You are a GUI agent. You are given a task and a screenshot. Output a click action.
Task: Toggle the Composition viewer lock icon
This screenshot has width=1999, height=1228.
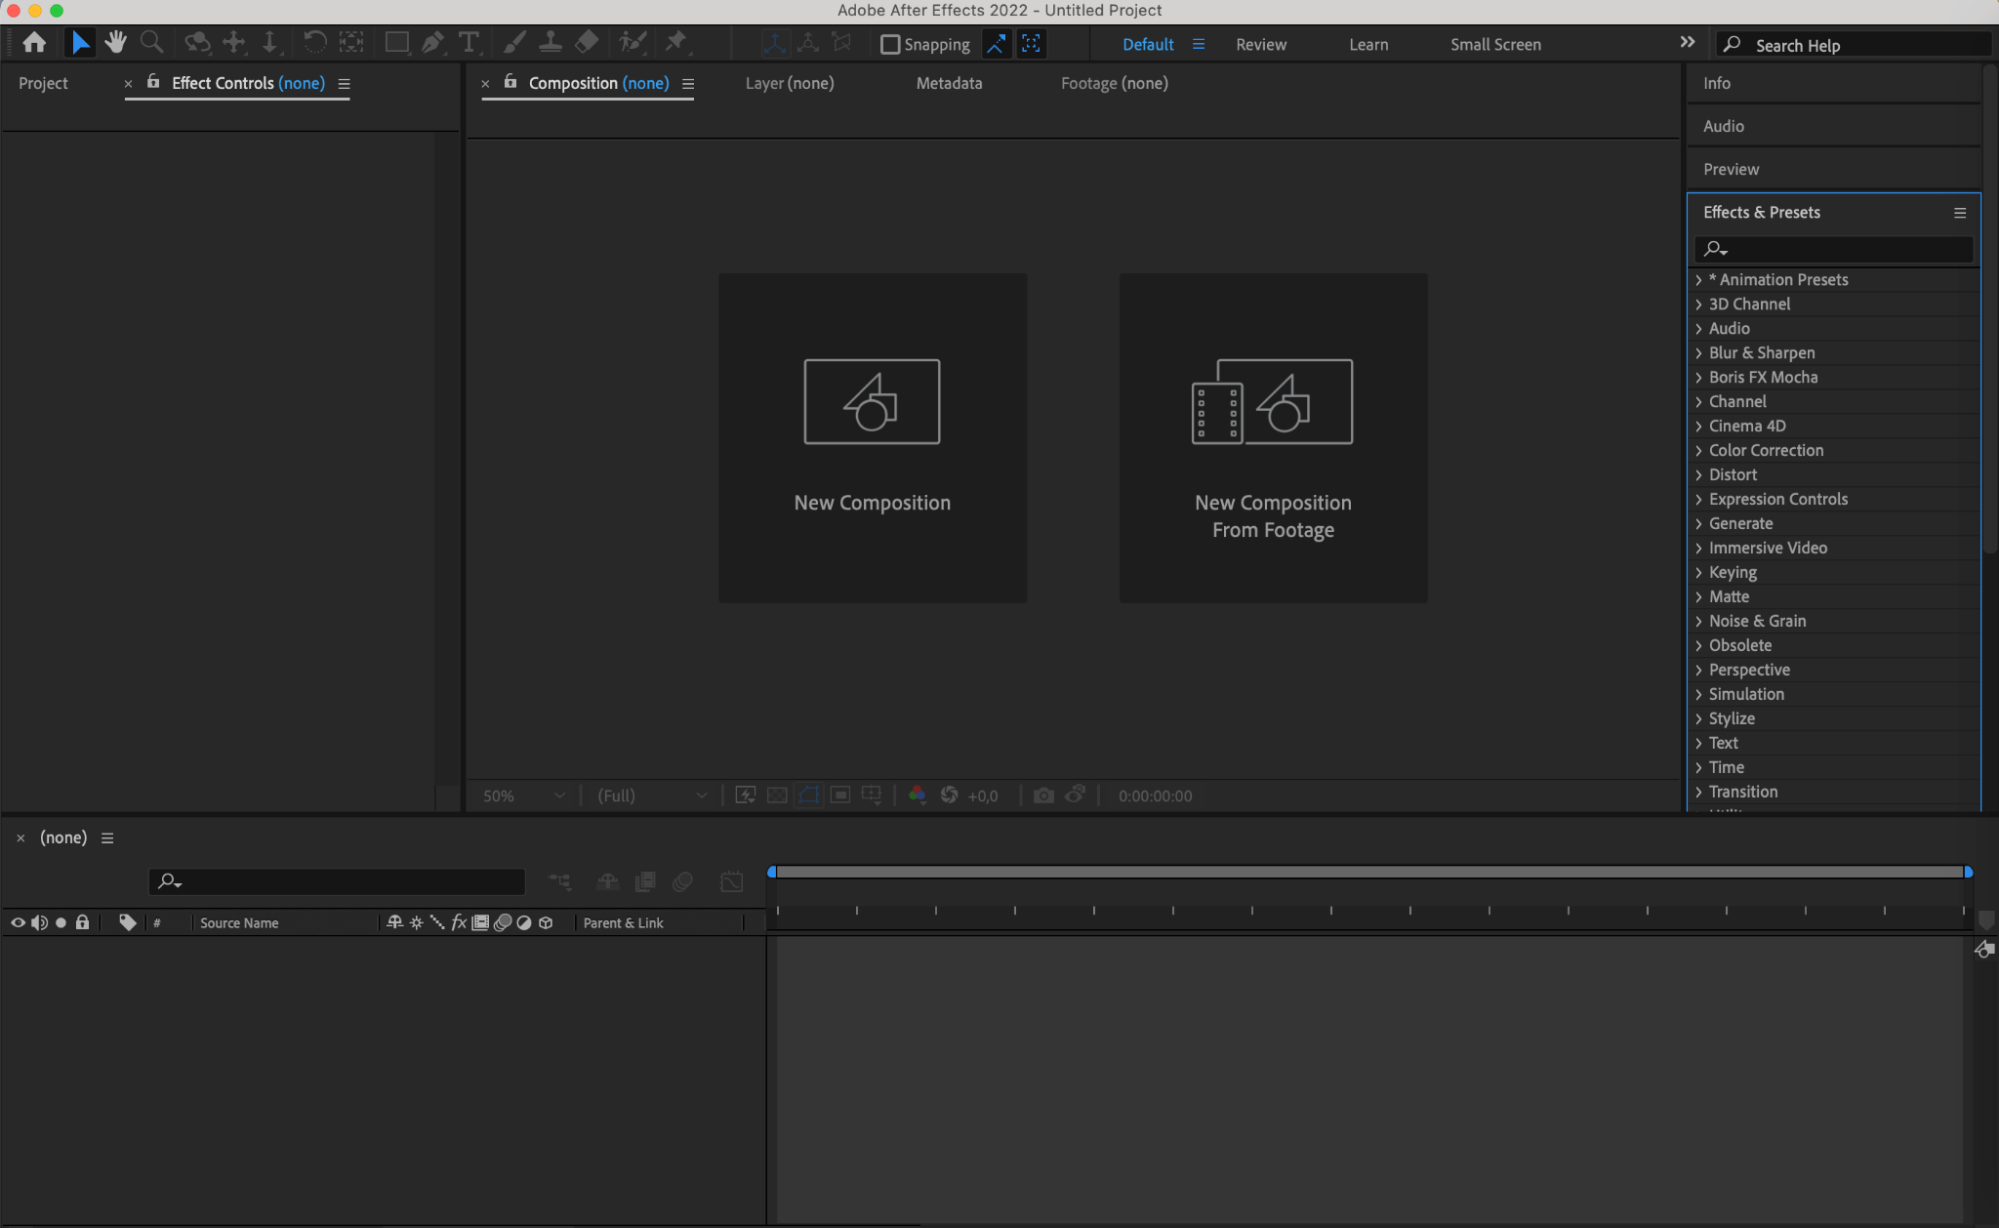click(x=510, y=82)
